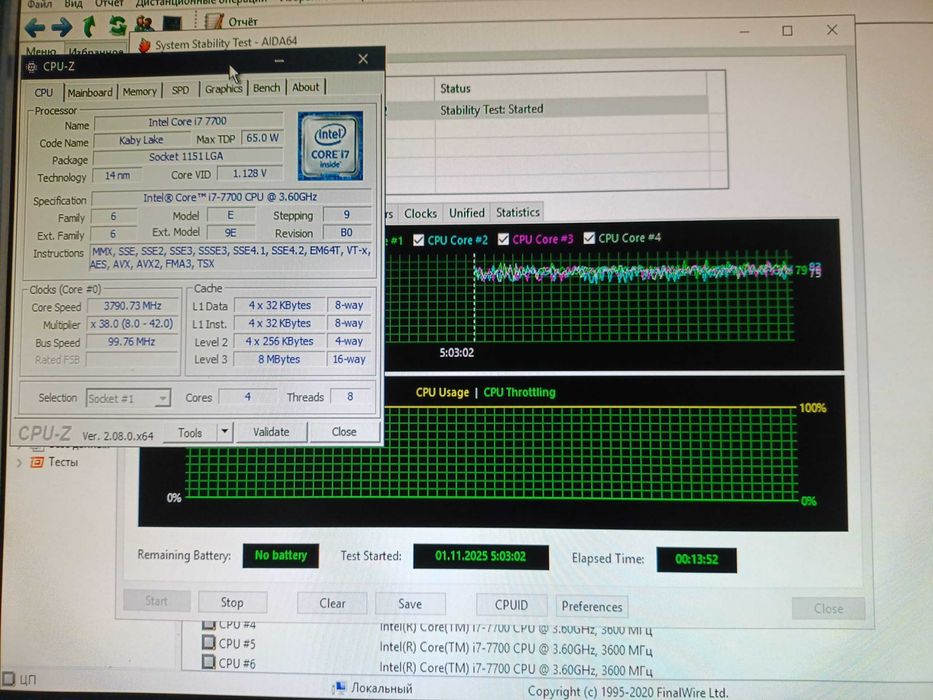Click the Локальный status bar entry
933x700 pixels.
(372, 688)
